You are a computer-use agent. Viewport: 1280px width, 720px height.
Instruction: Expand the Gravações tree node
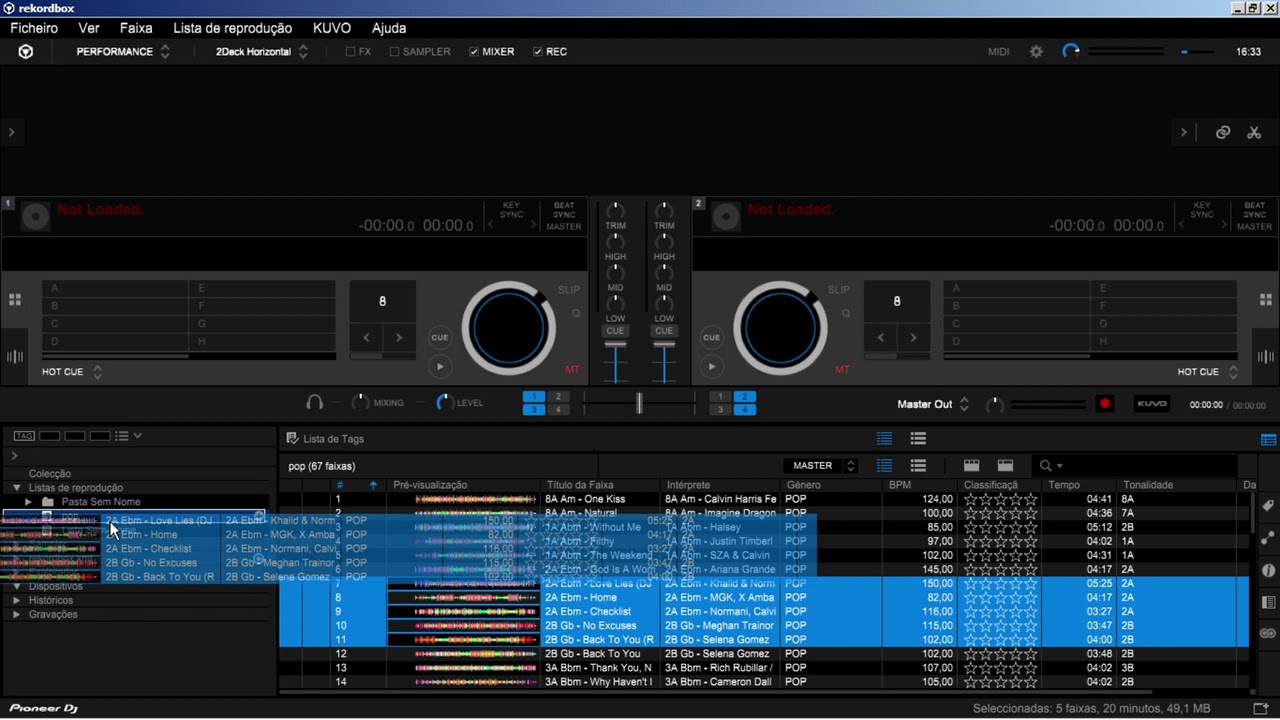(x=16, y=614)
